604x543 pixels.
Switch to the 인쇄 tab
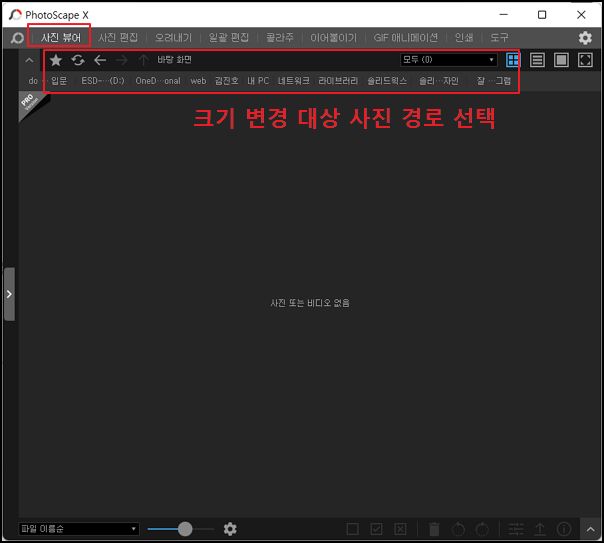(464, 38)
